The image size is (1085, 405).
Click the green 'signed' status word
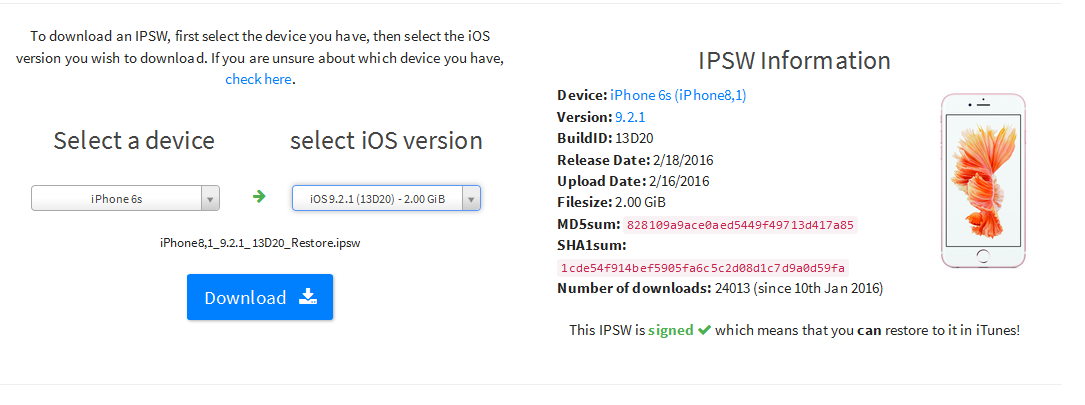click(671, 330)
